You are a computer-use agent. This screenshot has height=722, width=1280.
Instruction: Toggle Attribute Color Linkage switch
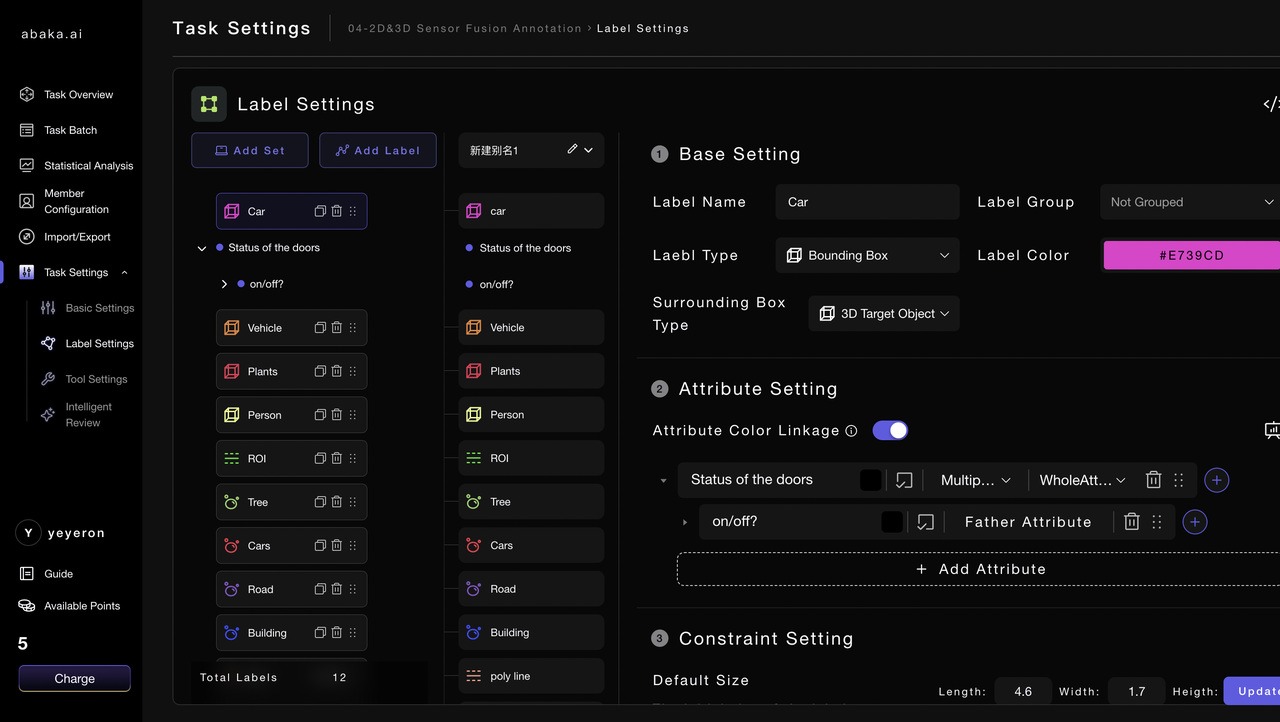coord(890,430)
